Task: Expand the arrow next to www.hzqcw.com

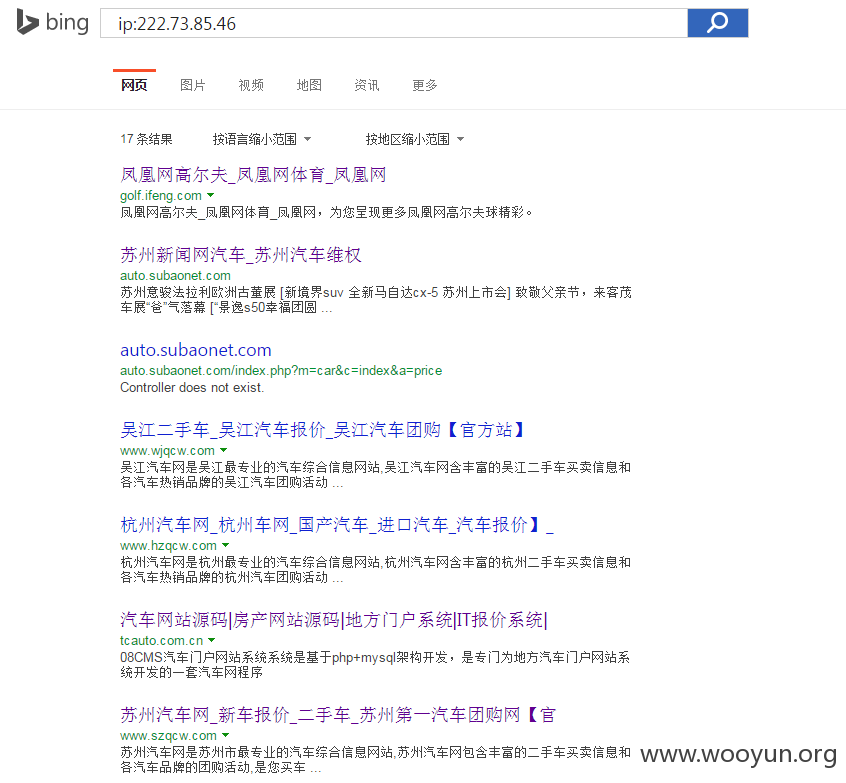Action: pyautogui.click(x=226, y=545)
